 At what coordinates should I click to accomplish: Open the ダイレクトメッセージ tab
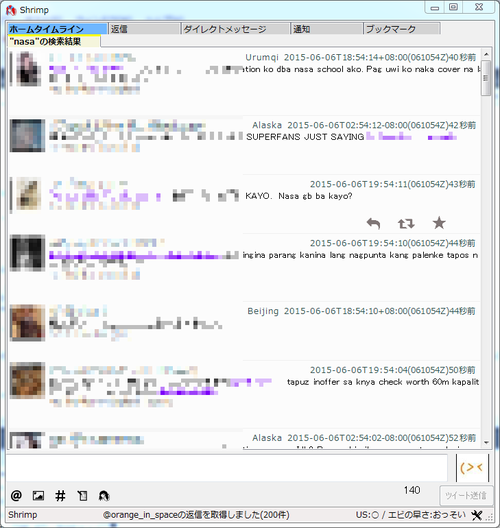tap(235, 29)
